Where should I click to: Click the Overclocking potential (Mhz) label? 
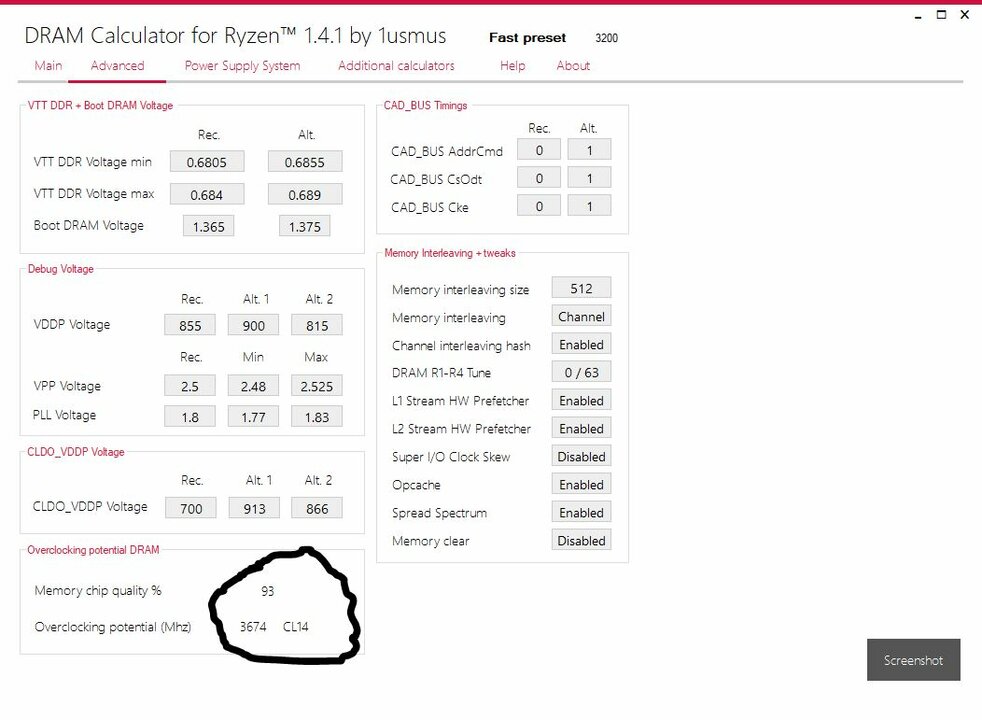click(113, 627)
